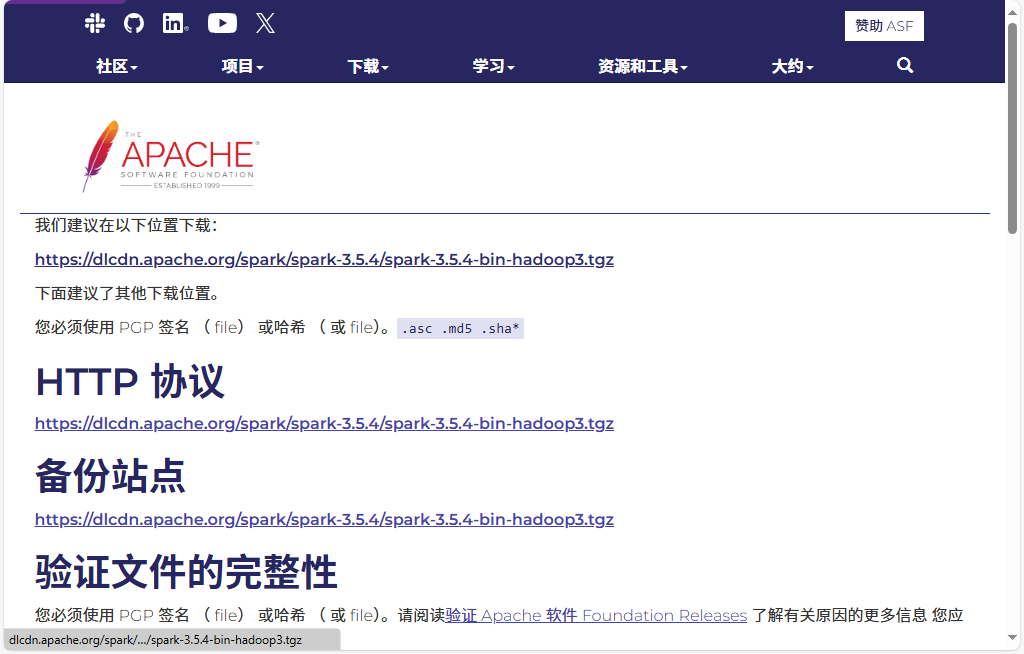This screenshot has height=654, width=1024.
Task: Open the Slack icon link
Action: point(95,24)
